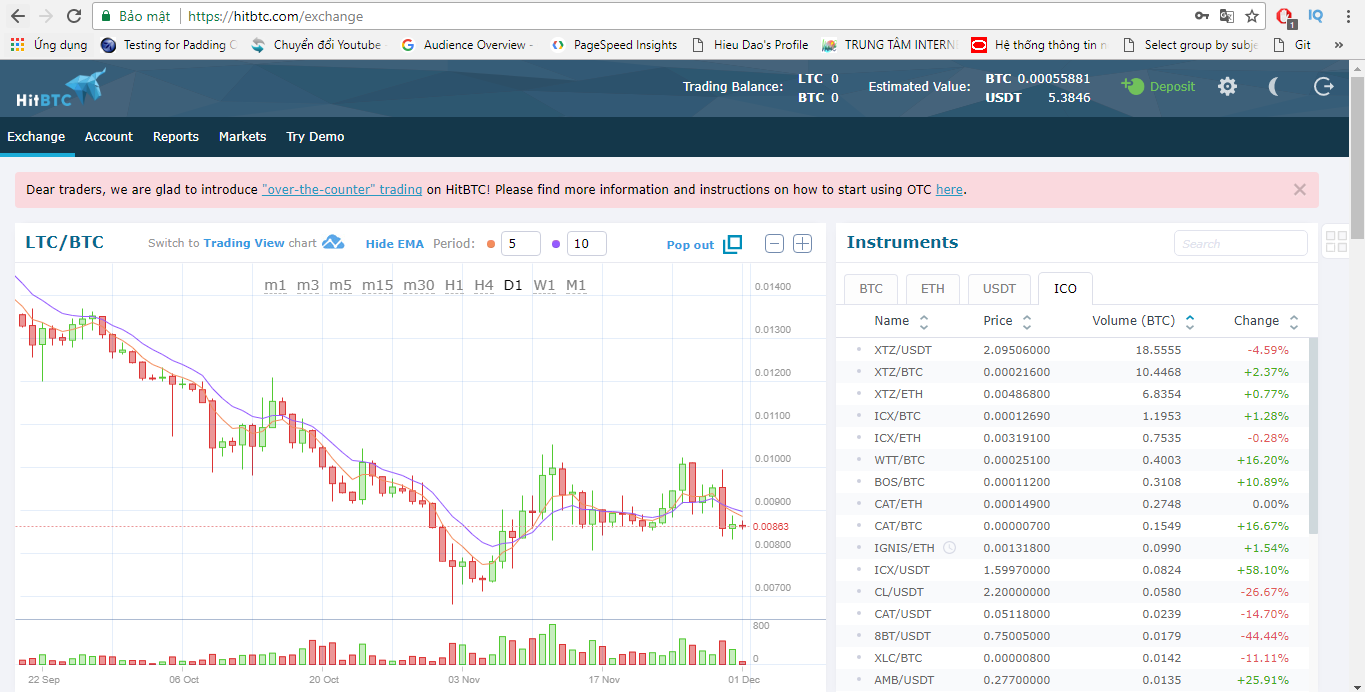Open the settings gear icon
The width and height of the screenshot is (1365, 692).
pos(1227,87)
